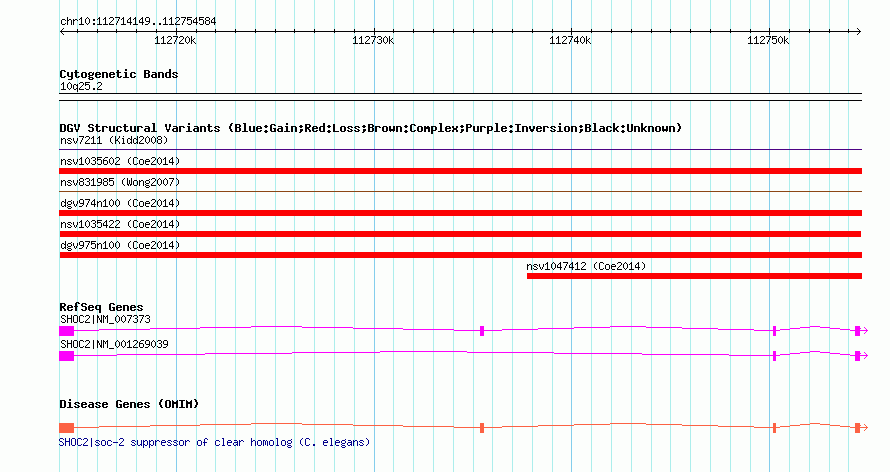Click the right arrow of the ruler

(858, 32)
